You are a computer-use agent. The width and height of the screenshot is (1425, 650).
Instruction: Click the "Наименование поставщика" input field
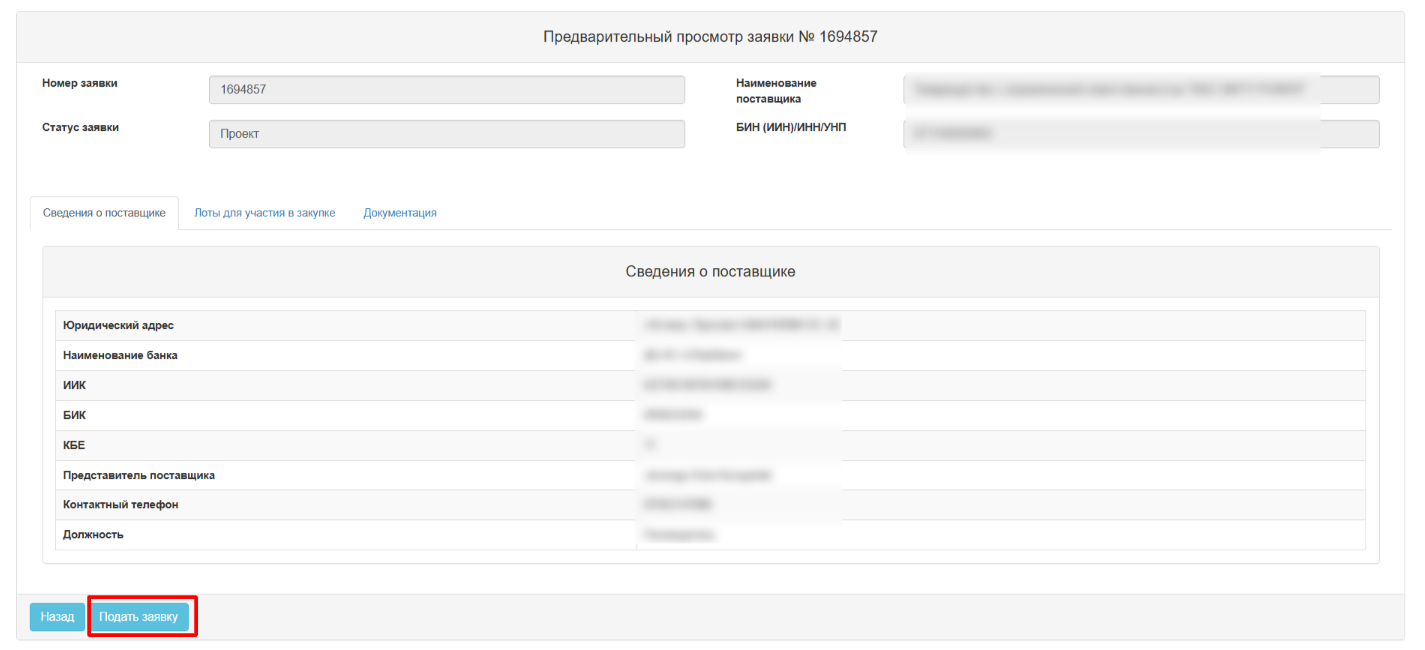click(1140, 90)
